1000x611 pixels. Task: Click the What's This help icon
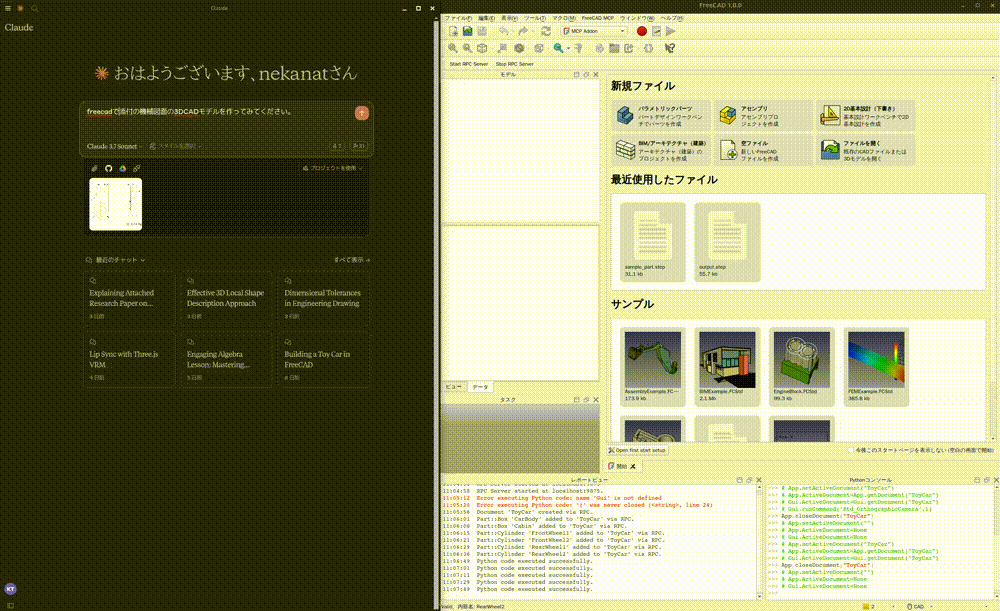click(x=670, y=47)
